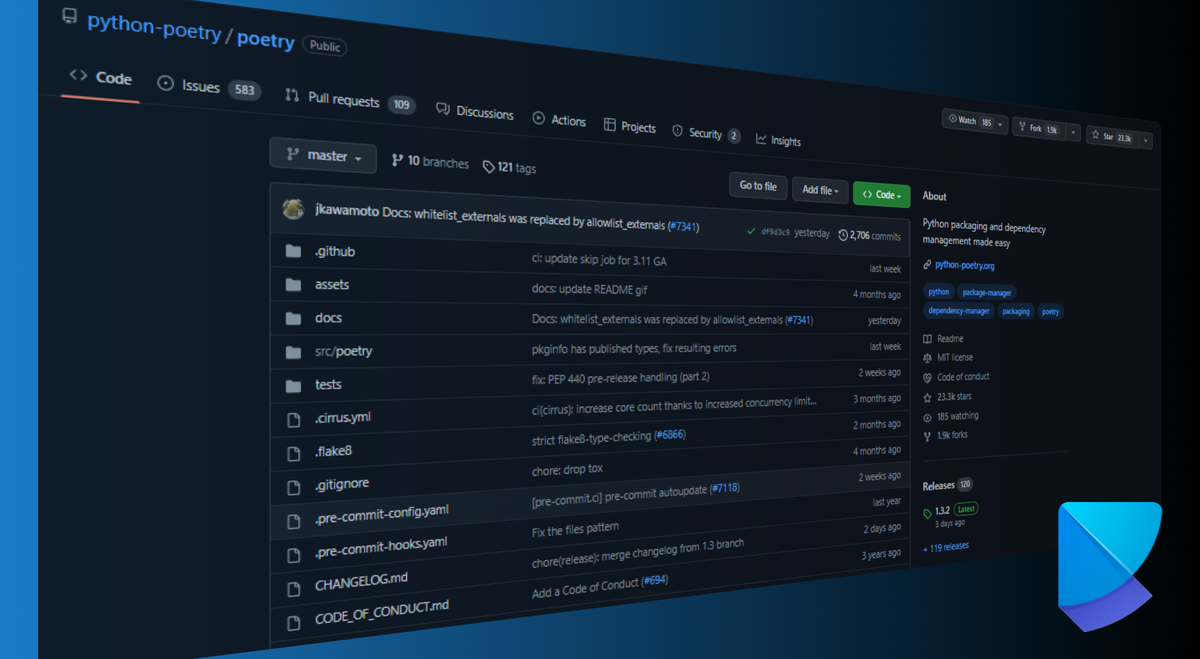Screen dimensions: 1200x659
Task: Expand the Fork options dropdown arrow
Action: coord(1073,131)
